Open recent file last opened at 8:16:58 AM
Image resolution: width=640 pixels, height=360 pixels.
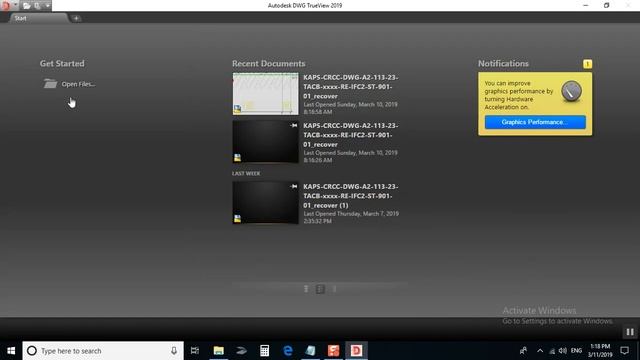coord(351,87)
